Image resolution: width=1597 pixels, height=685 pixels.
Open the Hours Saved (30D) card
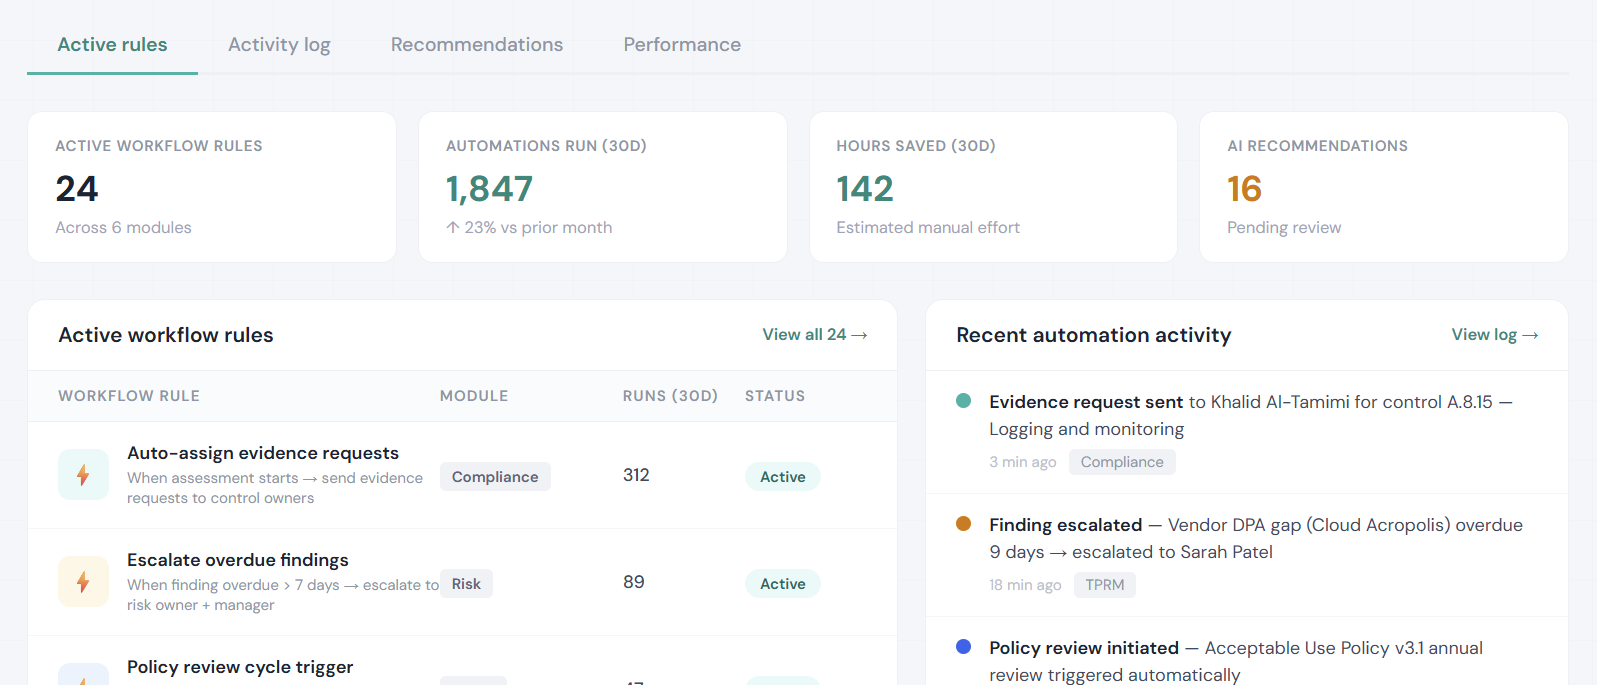pos(993,187)
